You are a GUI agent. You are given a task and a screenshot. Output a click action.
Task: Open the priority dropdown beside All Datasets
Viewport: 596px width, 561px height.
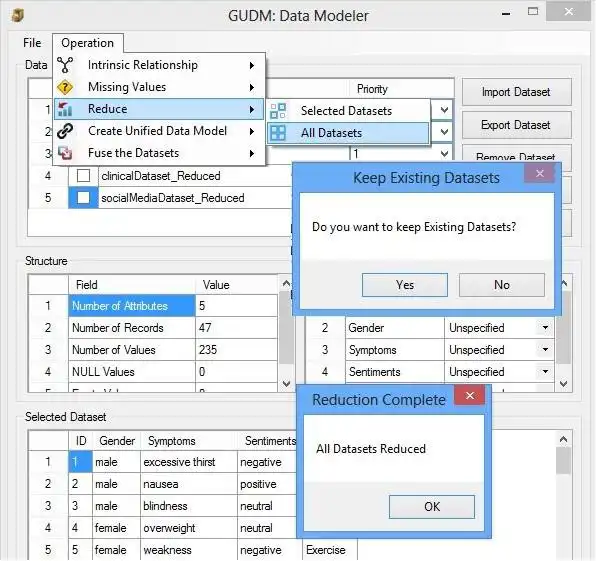[x=444, y=132]
